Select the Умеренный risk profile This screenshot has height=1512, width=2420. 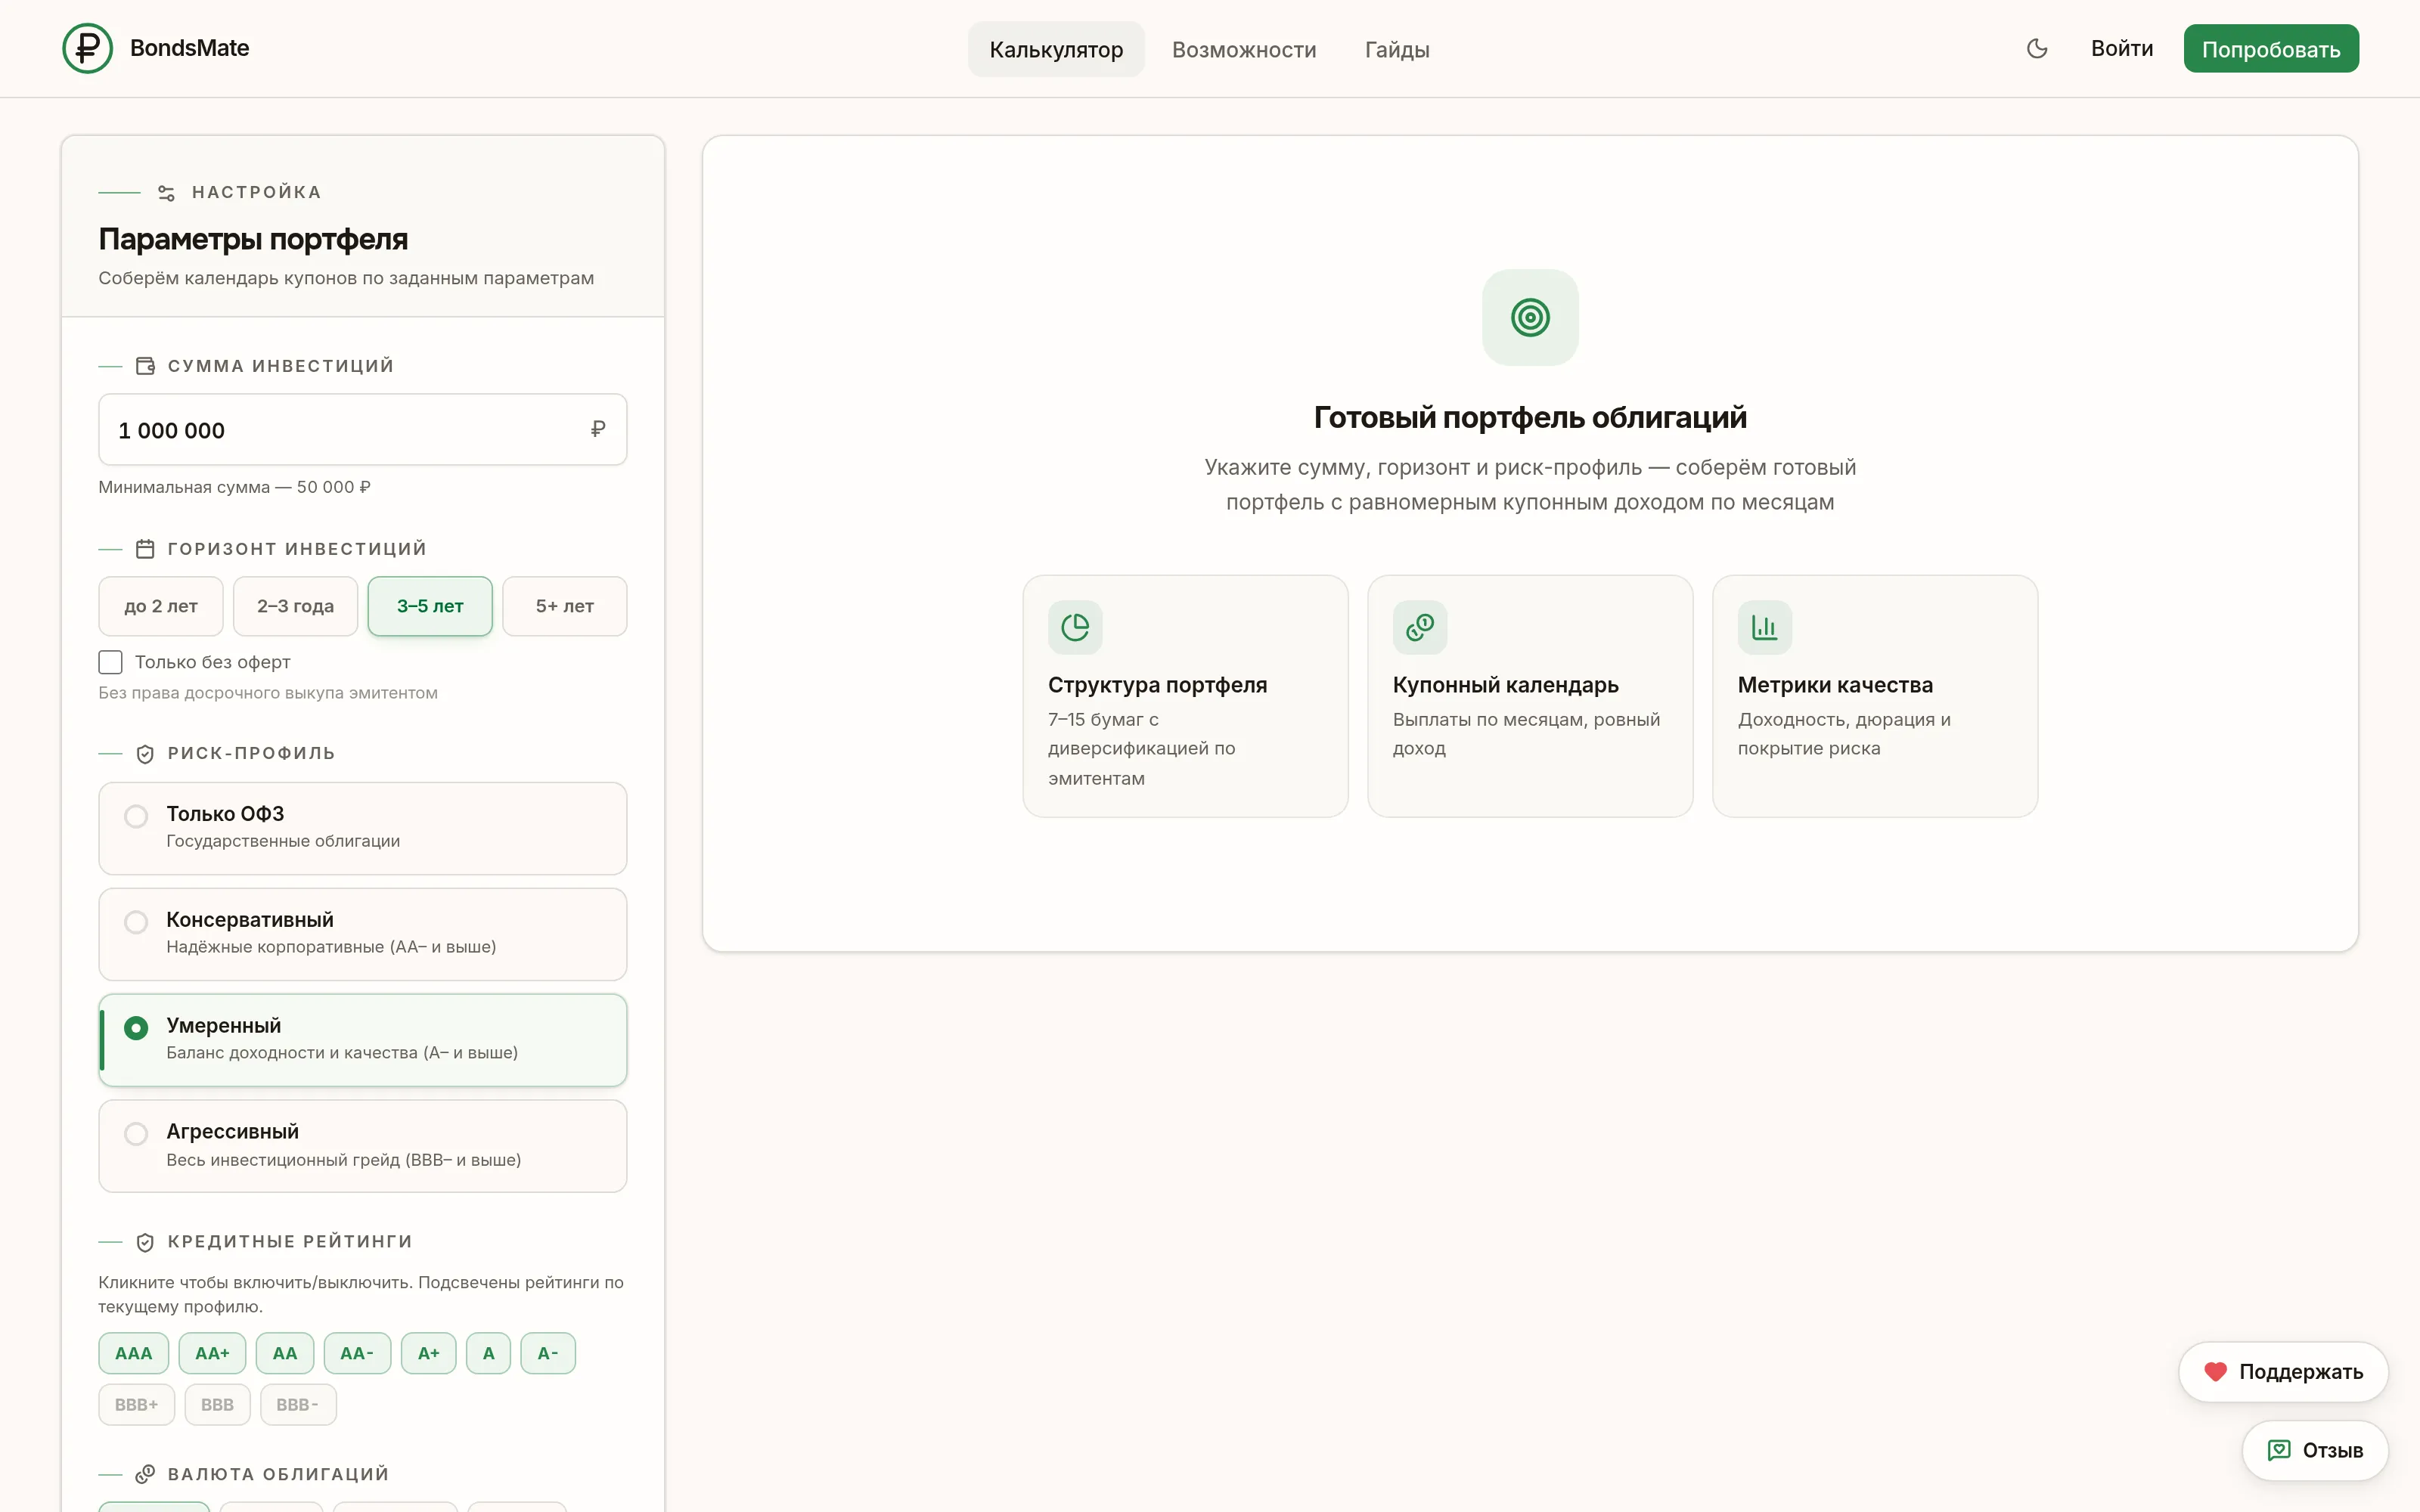click(x=363, y=1040)
